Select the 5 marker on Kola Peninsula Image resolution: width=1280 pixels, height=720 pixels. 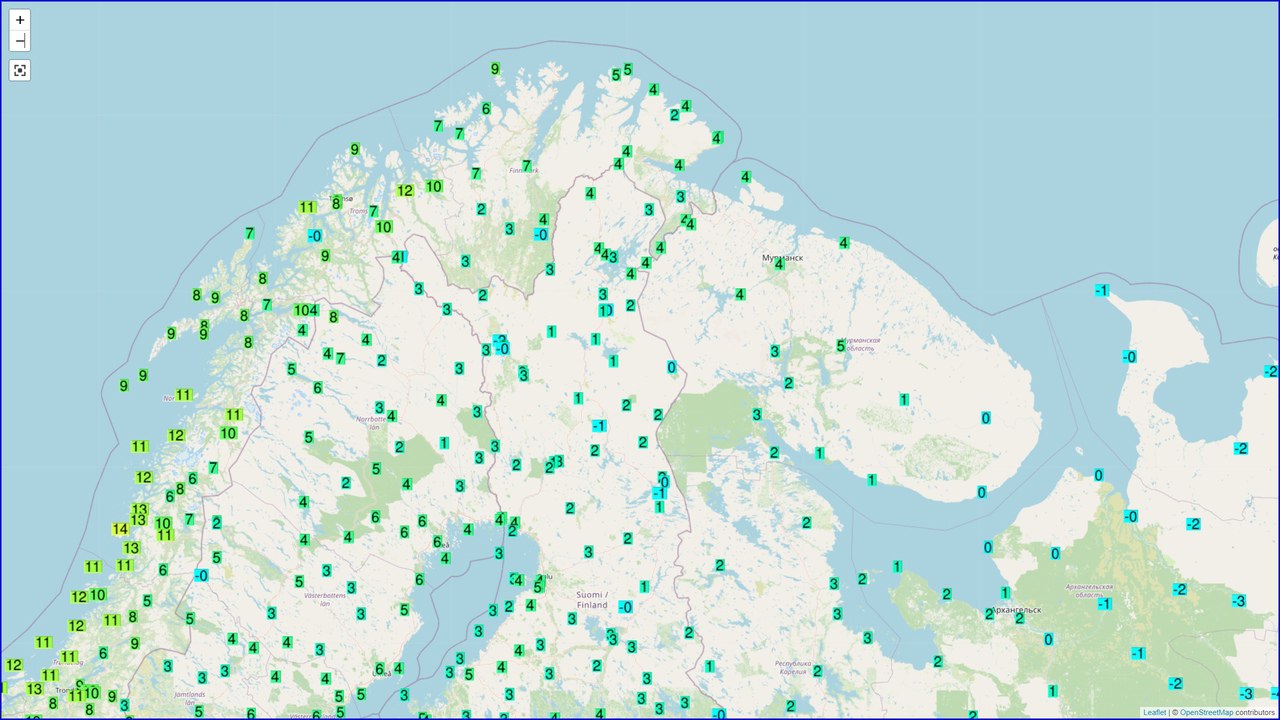840,346
